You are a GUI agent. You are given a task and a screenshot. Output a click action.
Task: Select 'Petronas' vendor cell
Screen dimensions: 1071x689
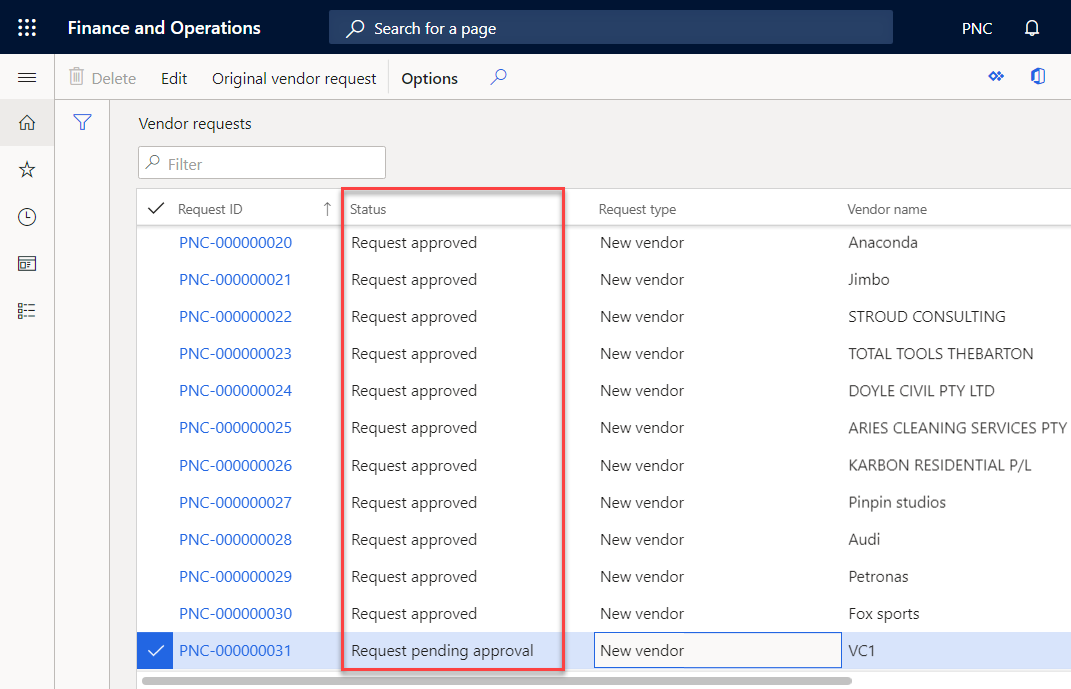[878, 576]
